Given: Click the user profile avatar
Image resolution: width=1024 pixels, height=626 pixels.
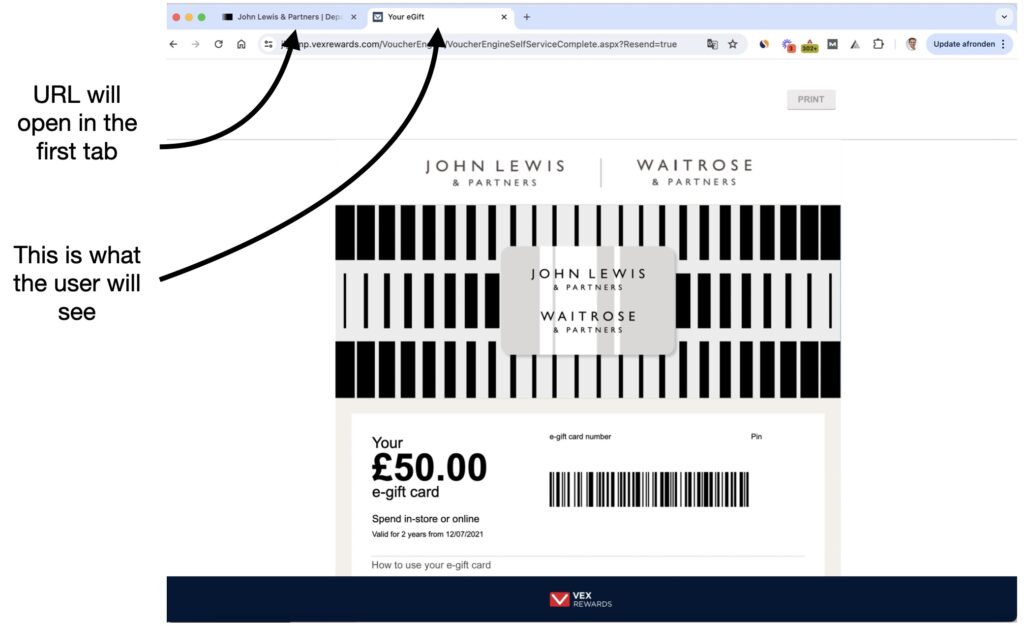Looking at the screenshot, I should coord(912,44).
